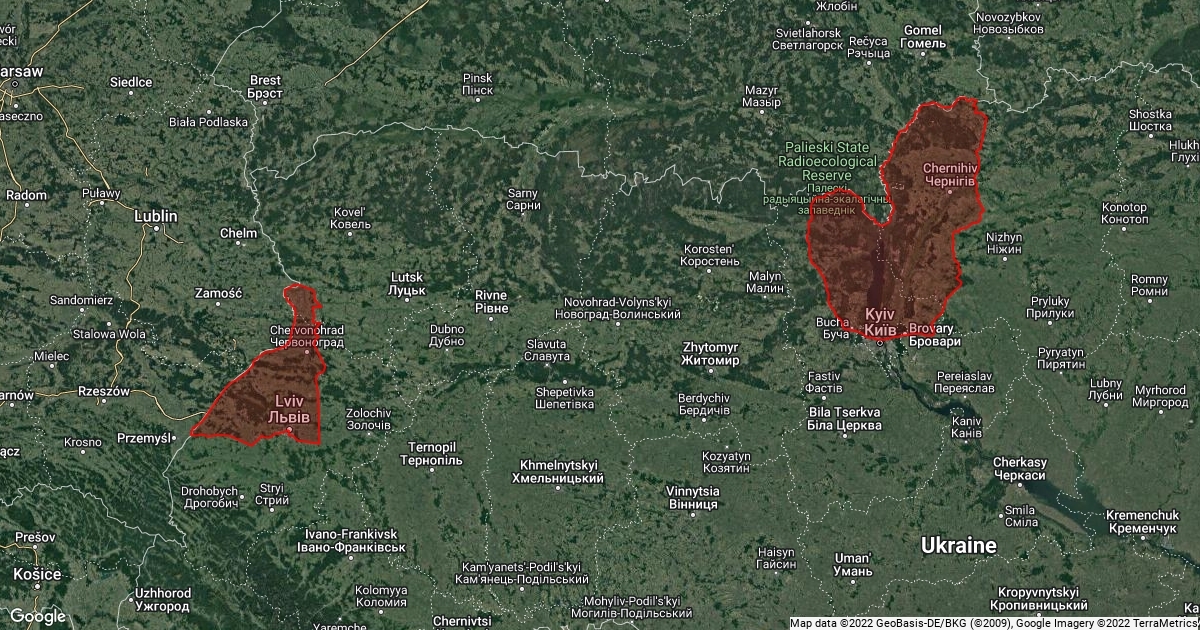Viewport: 1200px width, 630px height.
Task: Select the Zhytomyr city label
Action: [709, 353]
